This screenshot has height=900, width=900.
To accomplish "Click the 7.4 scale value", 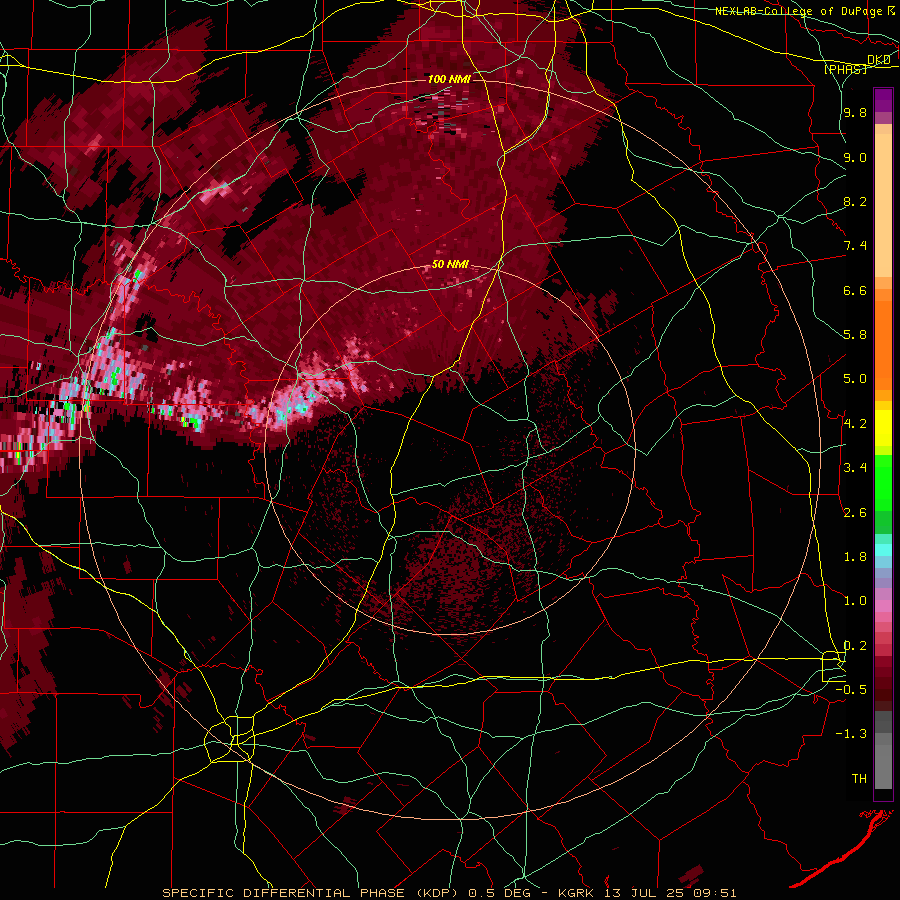I will (x=855, y=246).
